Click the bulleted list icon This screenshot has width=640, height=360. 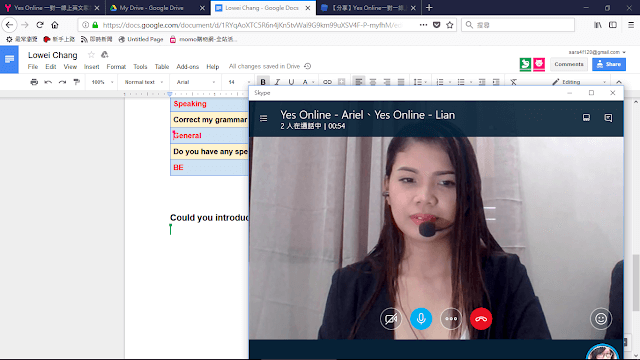(x=461, y=82)
